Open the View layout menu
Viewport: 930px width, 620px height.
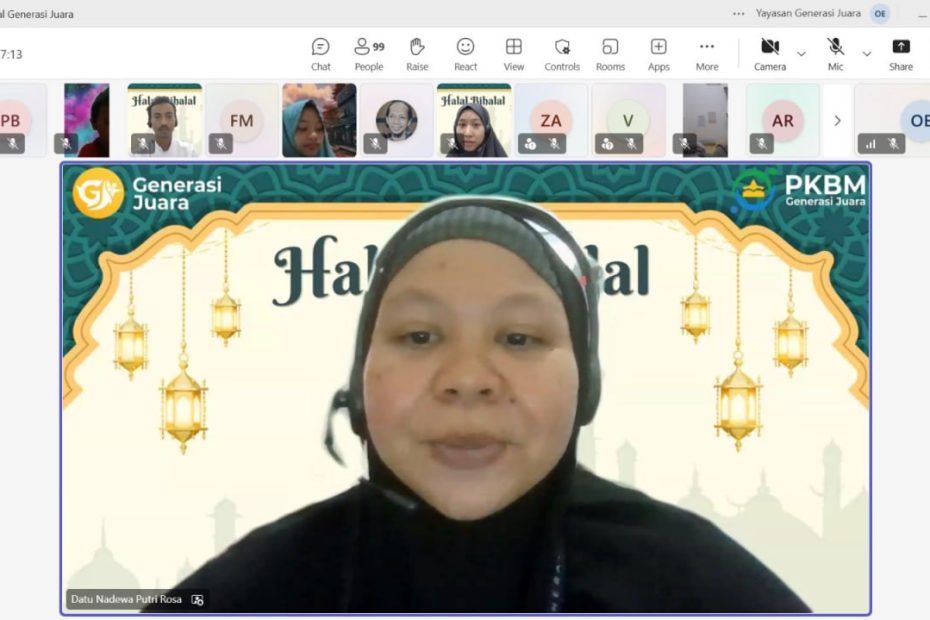click(x=513, y=54)
